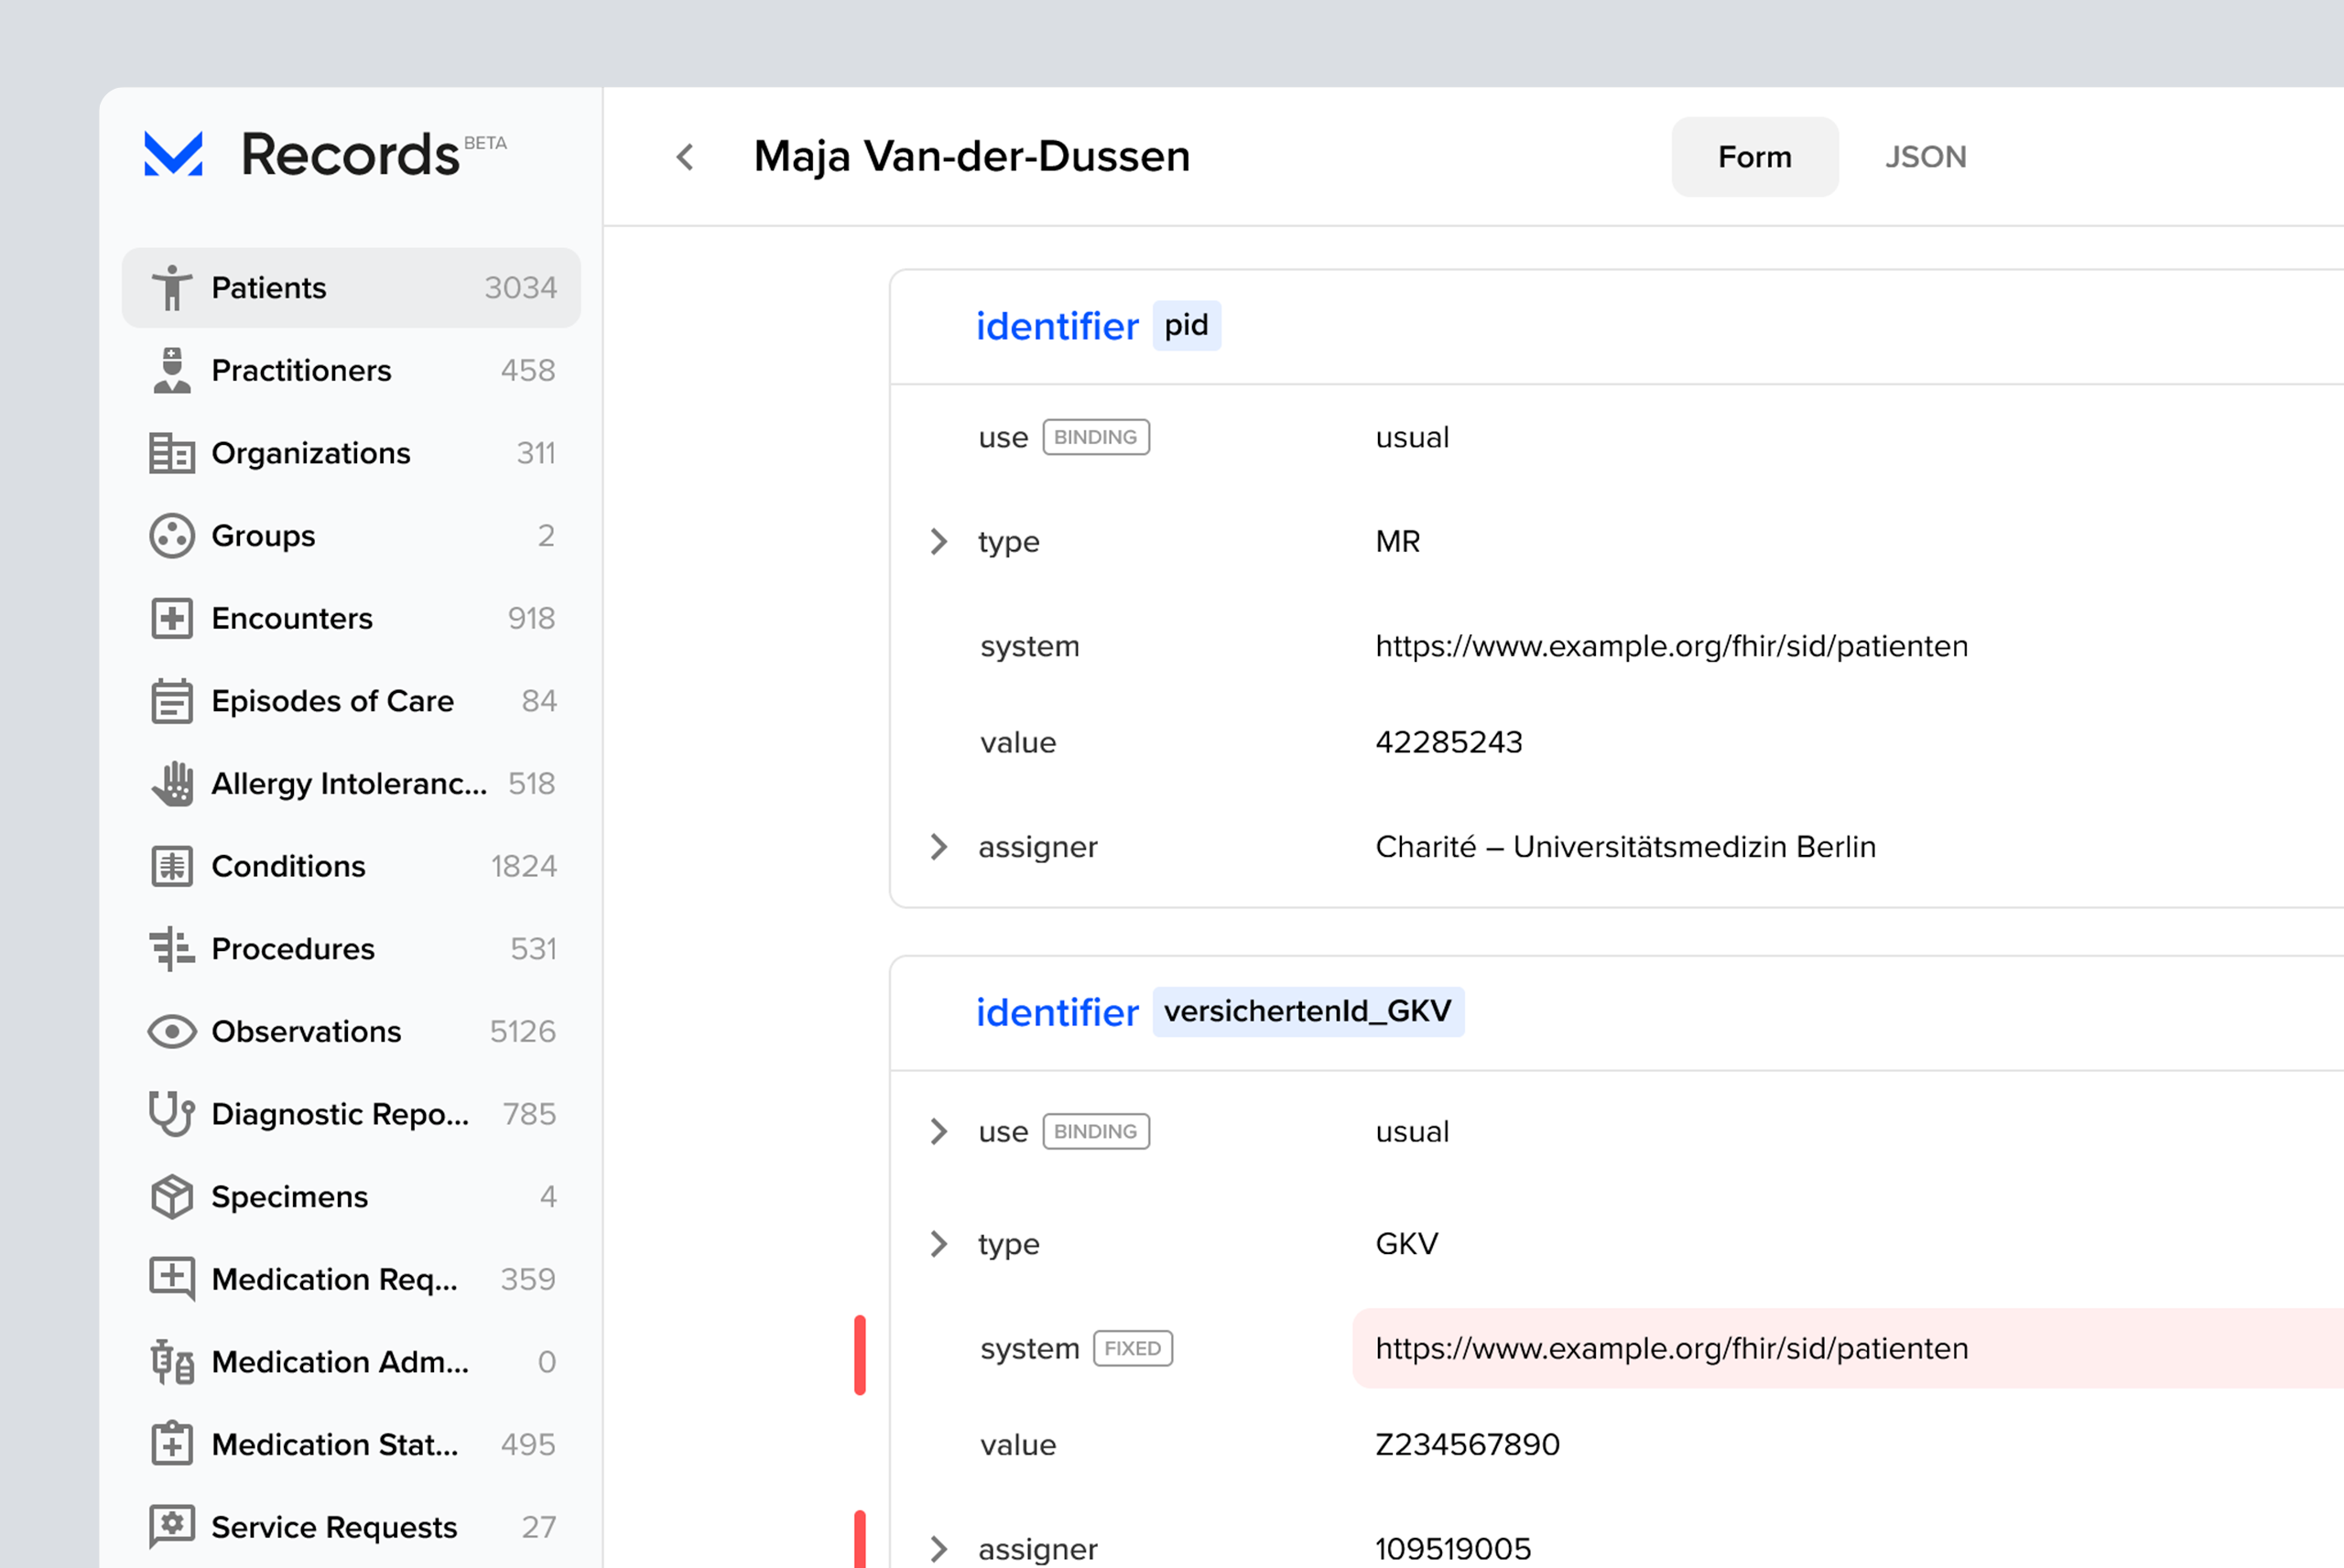Click the Records logo icon
Screen dimensions: 2344x1568
pos(174,155)
